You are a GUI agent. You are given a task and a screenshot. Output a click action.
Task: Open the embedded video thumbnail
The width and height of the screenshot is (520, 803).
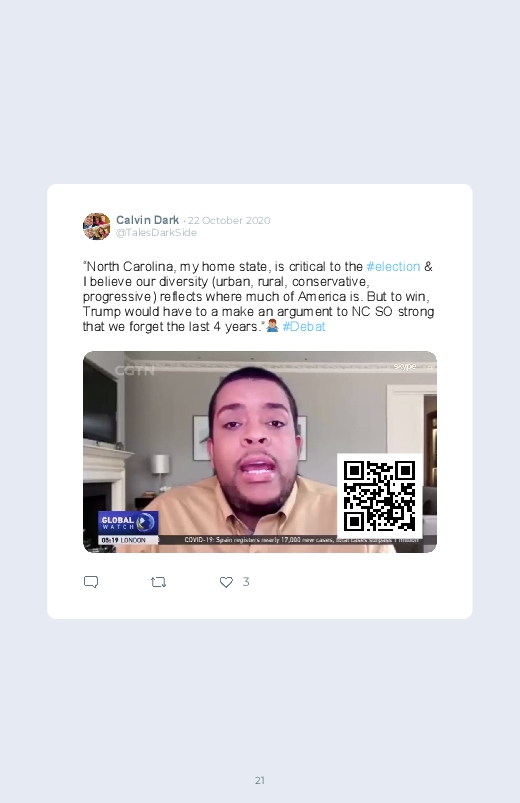coord(260,452)
